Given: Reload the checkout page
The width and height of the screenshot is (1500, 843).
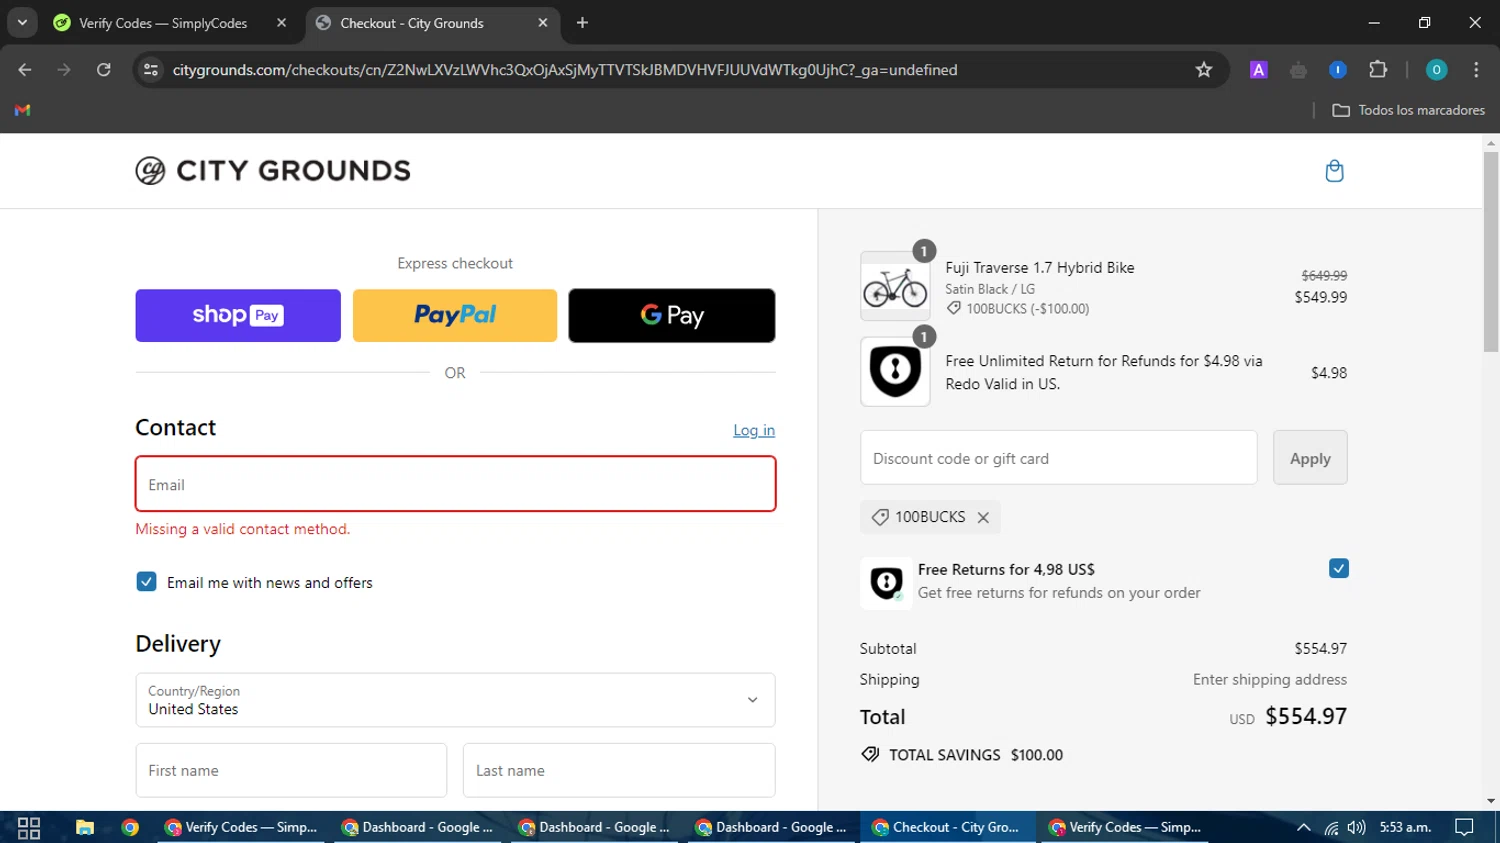Looking at the screenshot, I should [x=104, y=70].
